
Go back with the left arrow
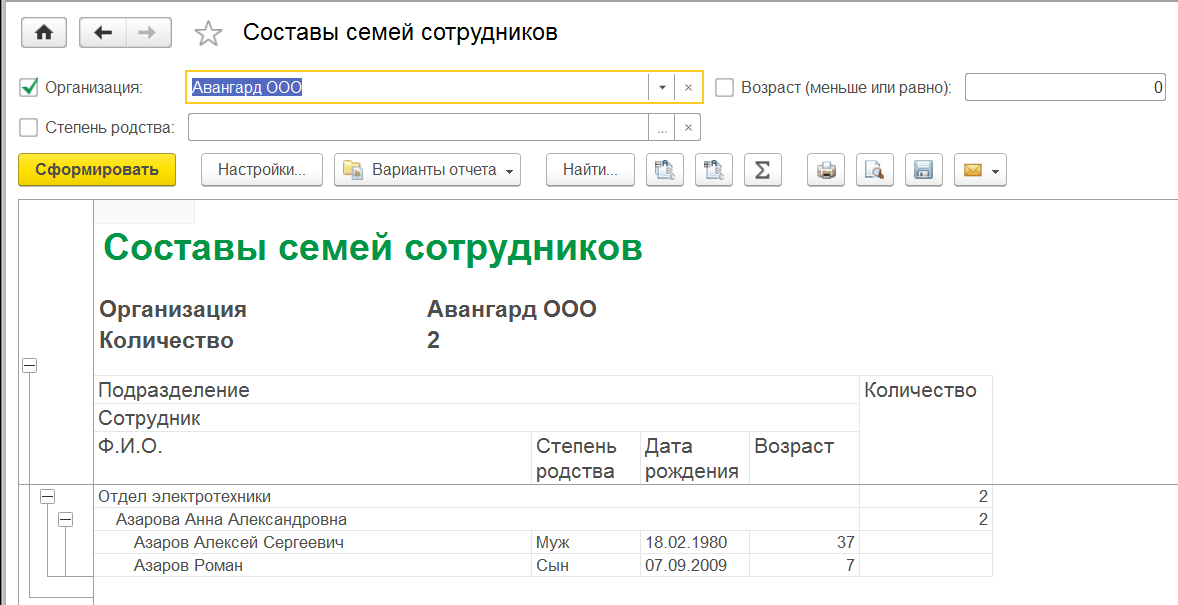[102, 33]
